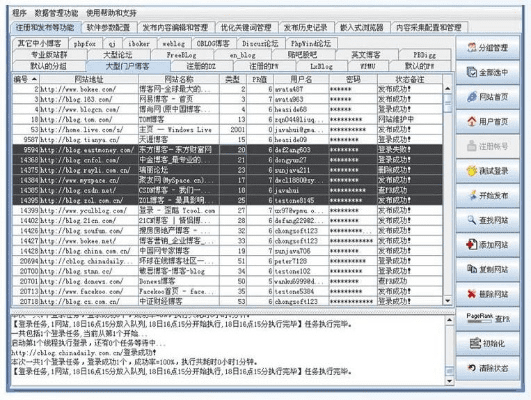Viewport: 531px width, 400px height.
Task: Select the 注册的DZ group tab
Action: pyautogui.click(x=201, y=66)
